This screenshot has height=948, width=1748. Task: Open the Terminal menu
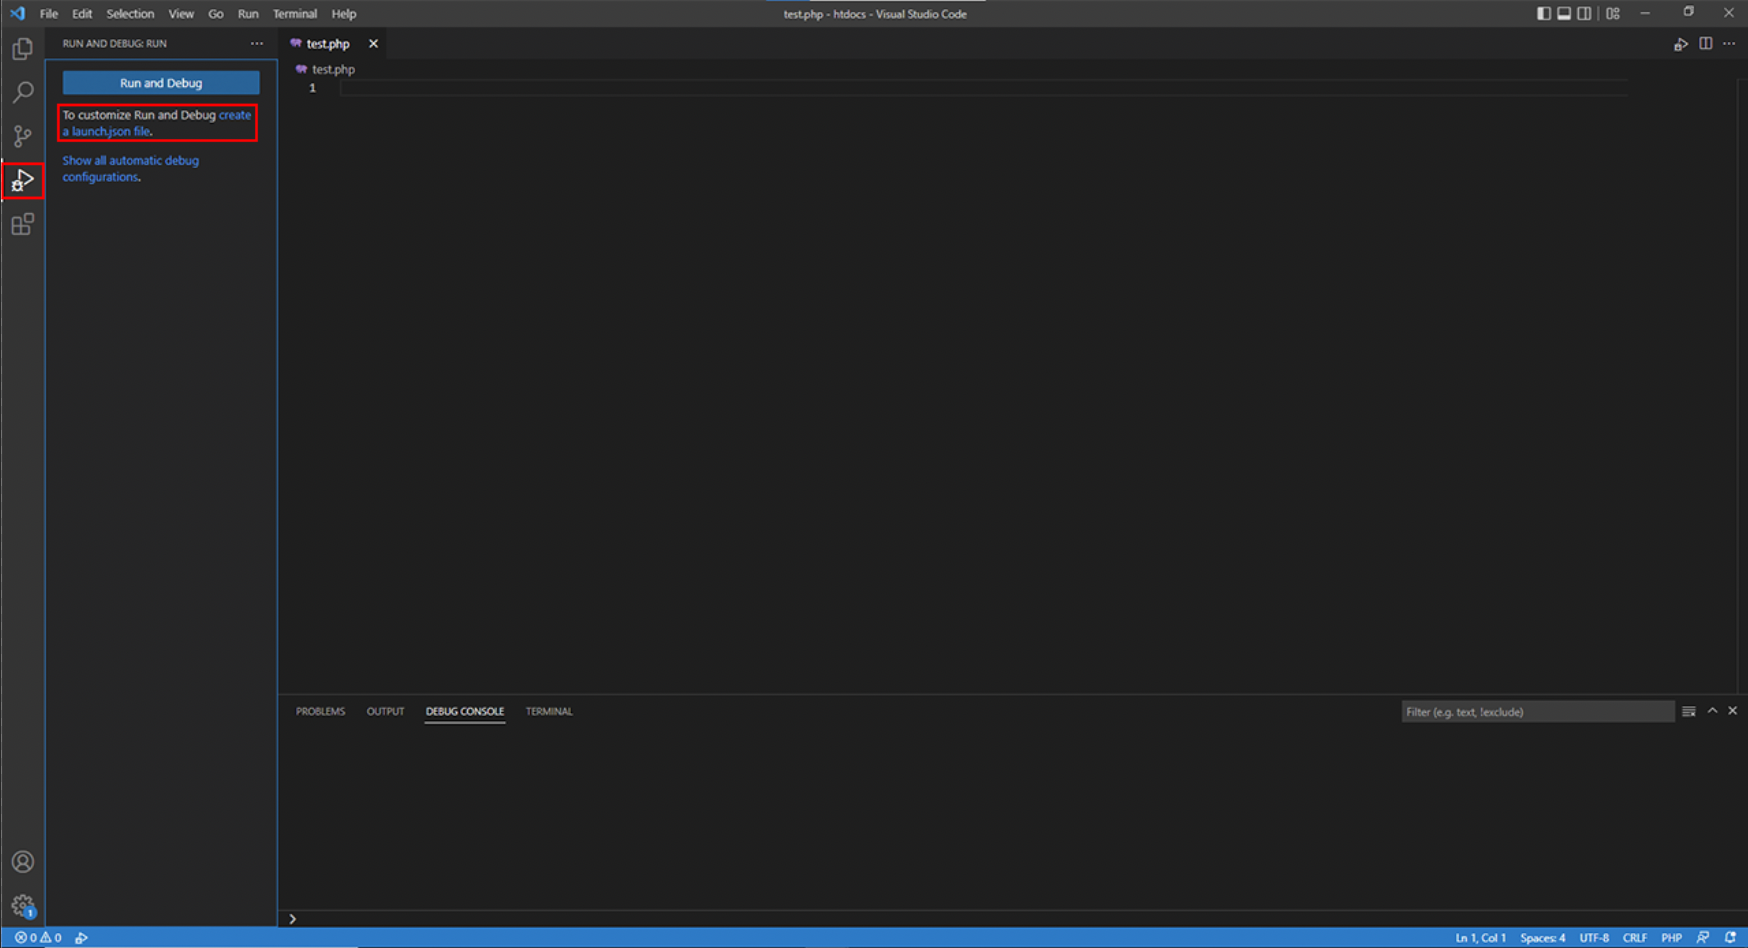pyautogui.click(x=295, y=14)
